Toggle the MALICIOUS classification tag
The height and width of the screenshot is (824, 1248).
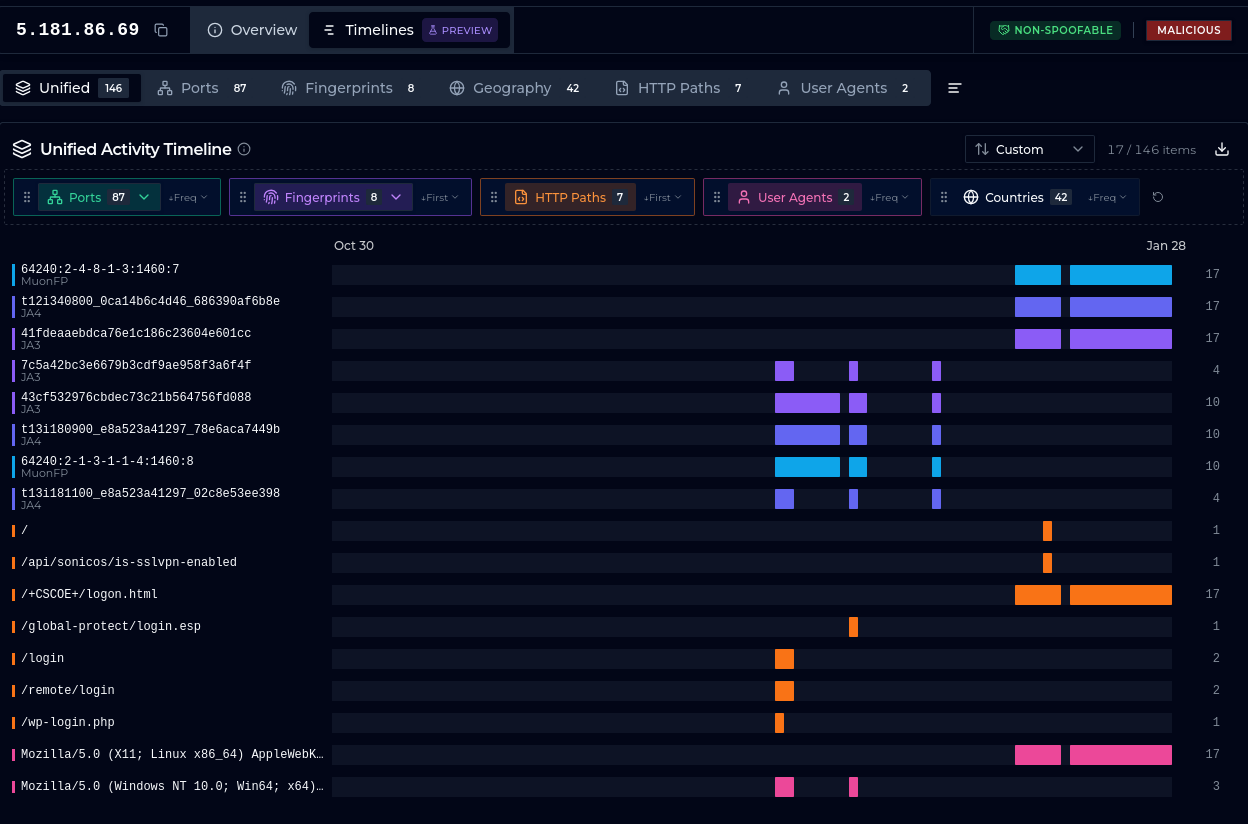coord(1188,30)
